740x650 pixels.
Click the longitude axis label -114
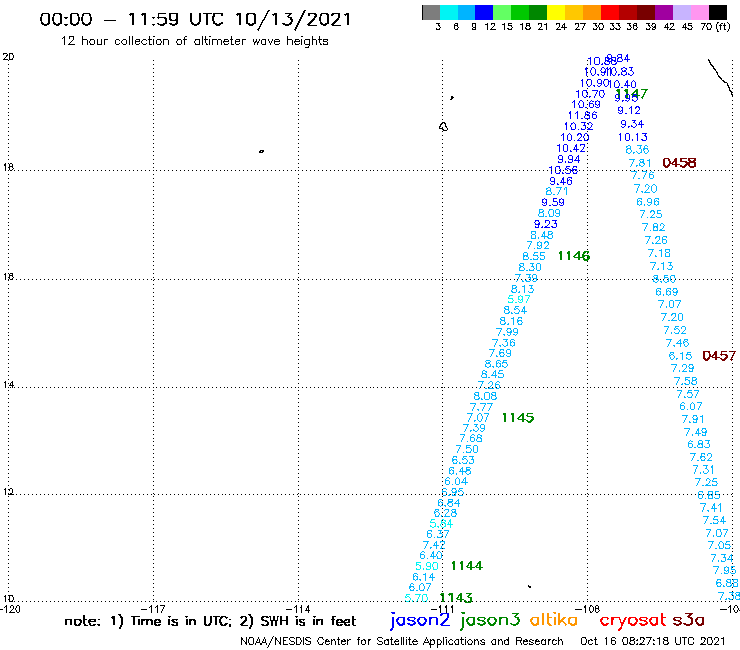[x=298, y=609]
